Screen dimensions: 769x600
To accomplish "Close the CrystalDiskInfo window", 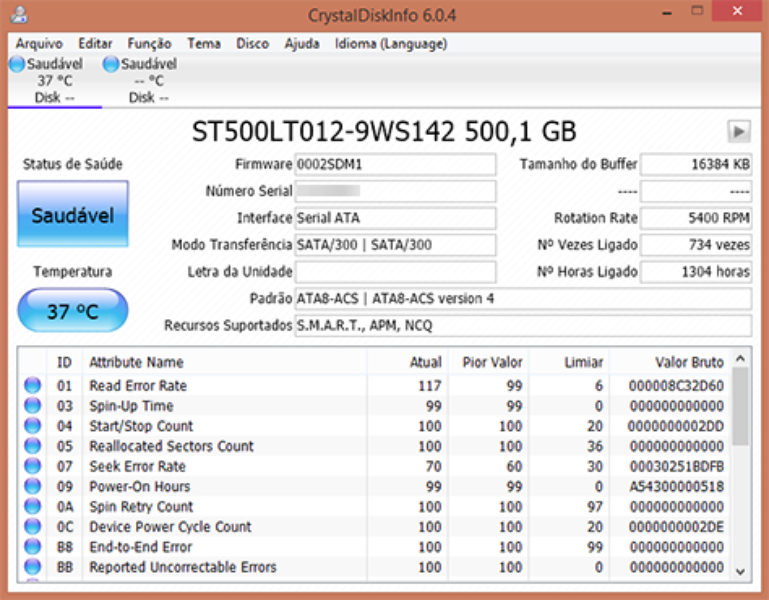I will pyautogui.click(x=737, y=11).
